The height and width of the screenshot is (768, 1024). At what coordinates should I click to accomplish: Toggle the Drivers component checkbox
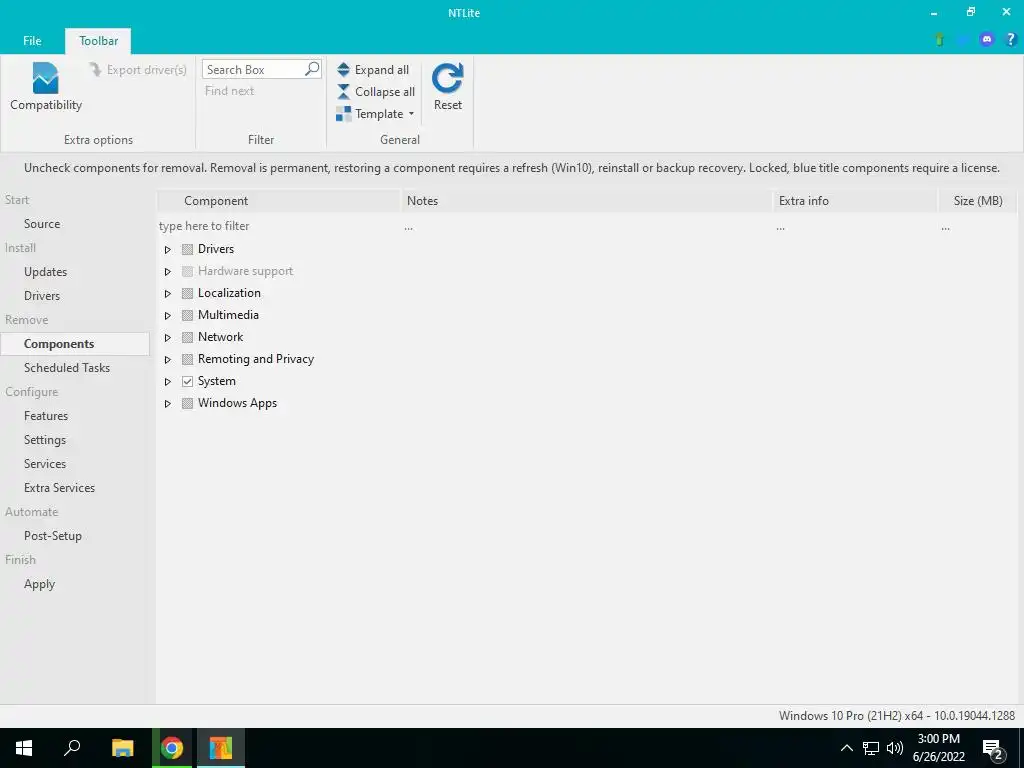tap(187, 249)
